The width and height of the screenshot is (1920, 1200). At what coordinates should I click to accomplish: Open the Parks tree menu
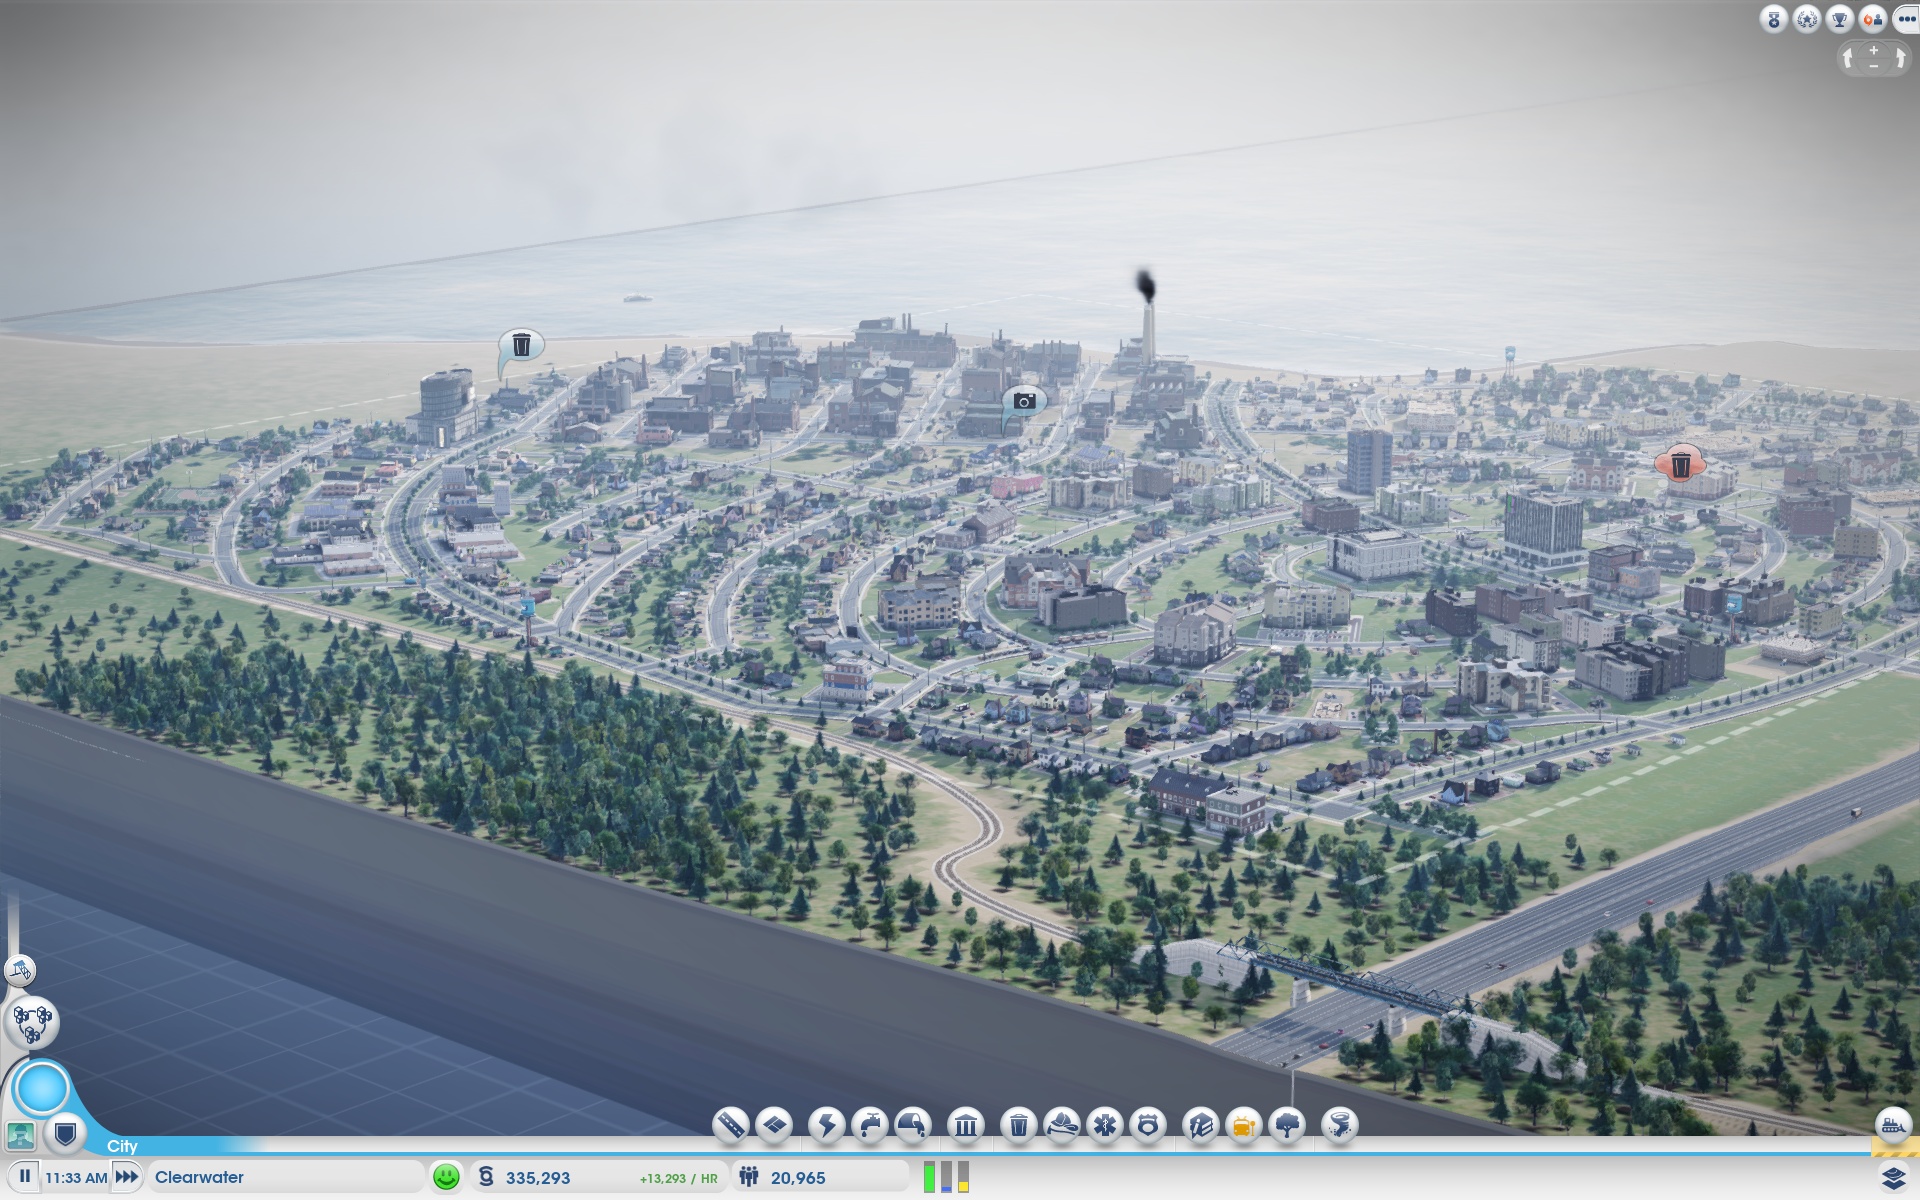pyautogui.click(x=1286, y=1125)
